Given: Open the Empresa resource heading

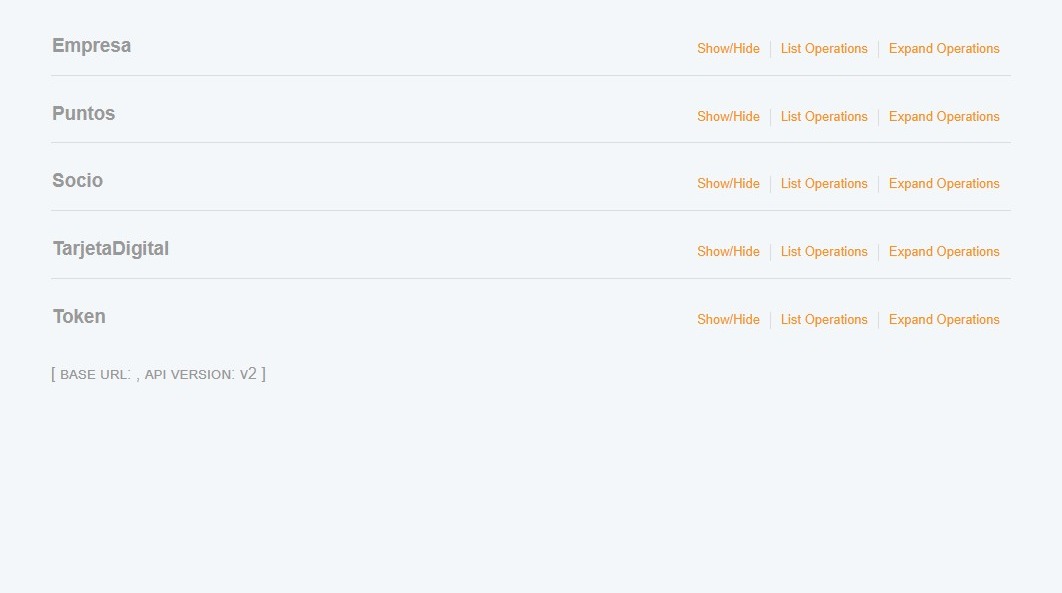Looking at the screenshot, I should 91,46.
